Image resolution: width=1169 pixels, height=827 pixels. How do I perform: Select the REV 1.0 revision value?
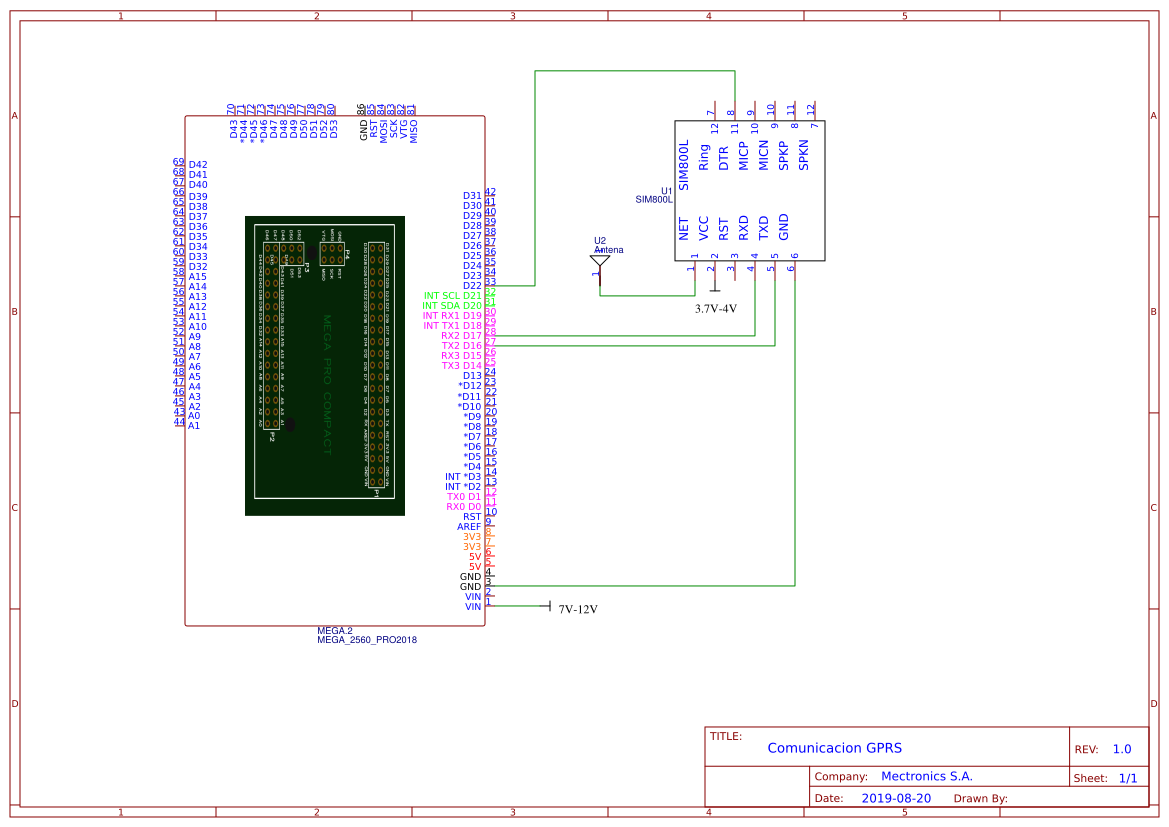[x=1121, y=749]
